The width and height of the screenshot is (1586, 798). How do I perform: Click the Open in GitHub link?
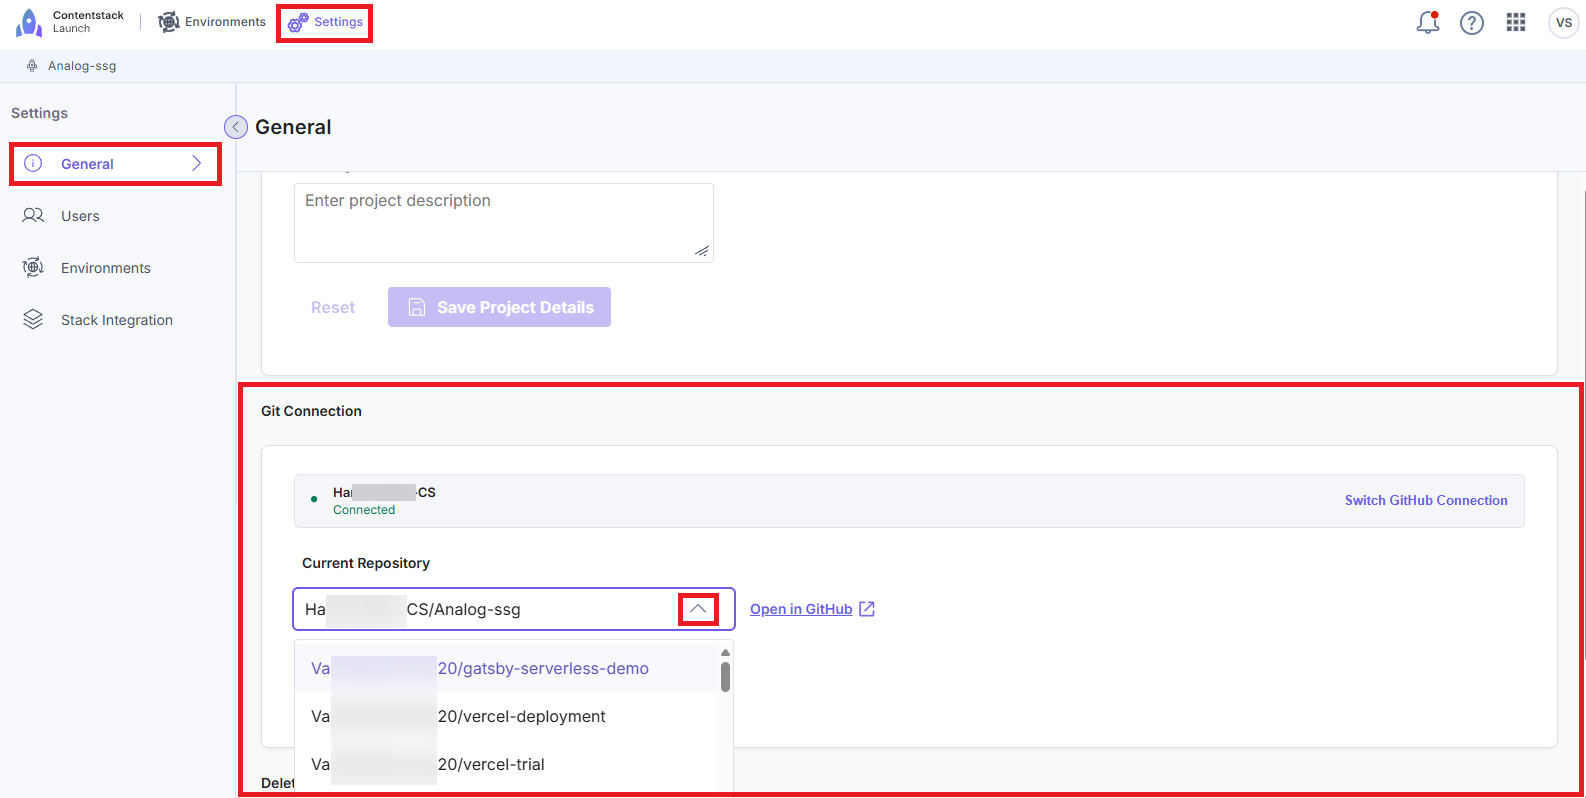[801, 609]
